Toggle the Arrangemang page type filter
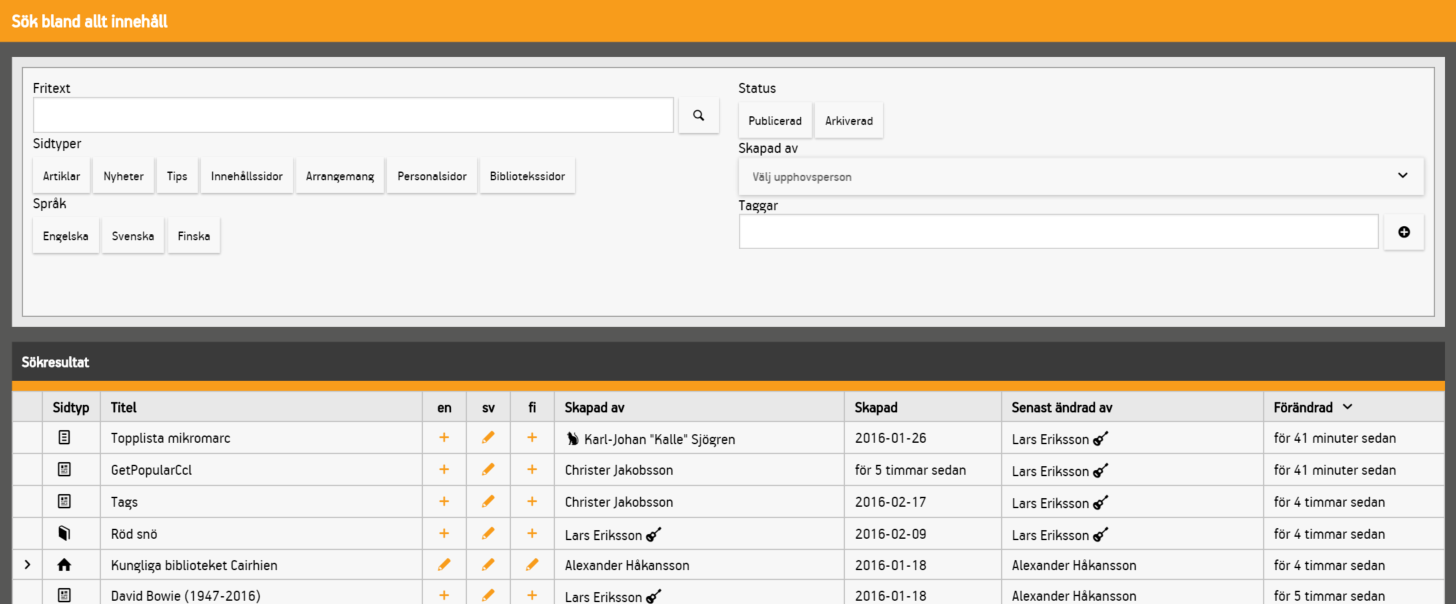 (340, 176)
